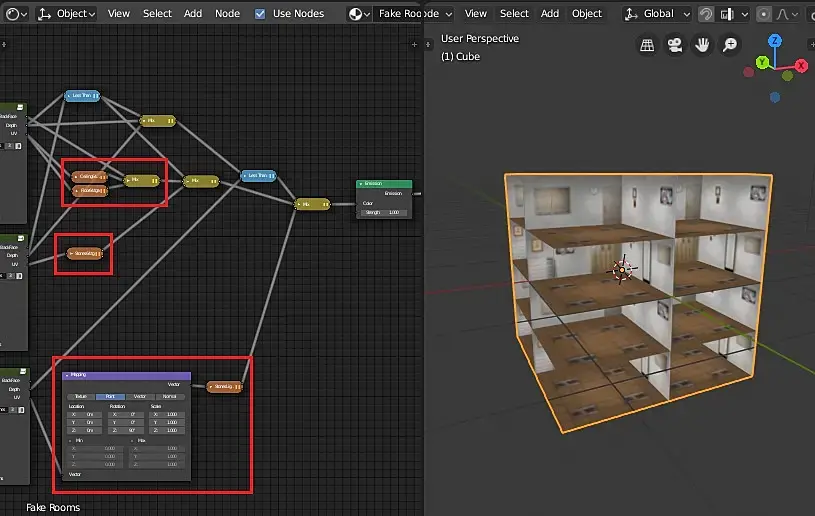The height and width of the screenshot is (516, 815).
Task: Select the Texture button in Mapping node
Action: pyautogui.click(x=80, y=397)
